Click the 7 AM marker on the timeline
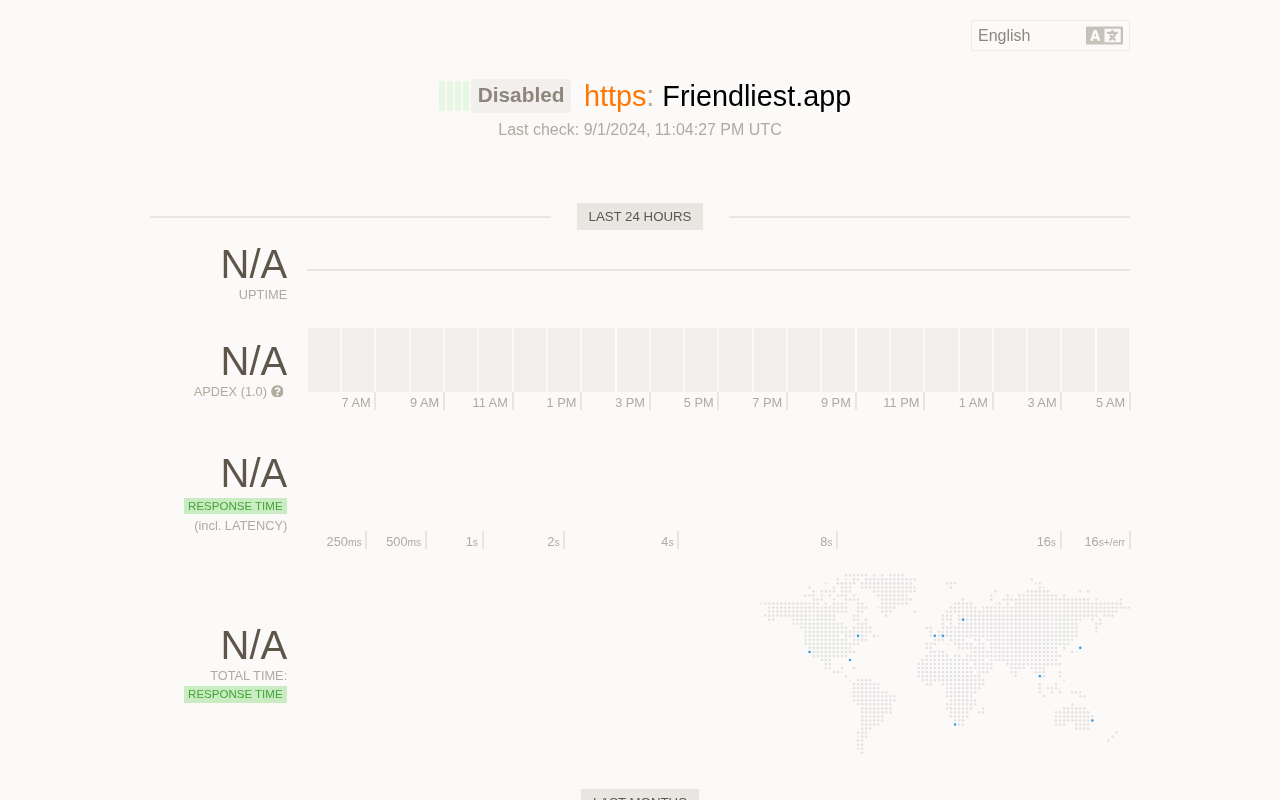This screenshot has width=1280, height=800. click(x=356, y=403)
